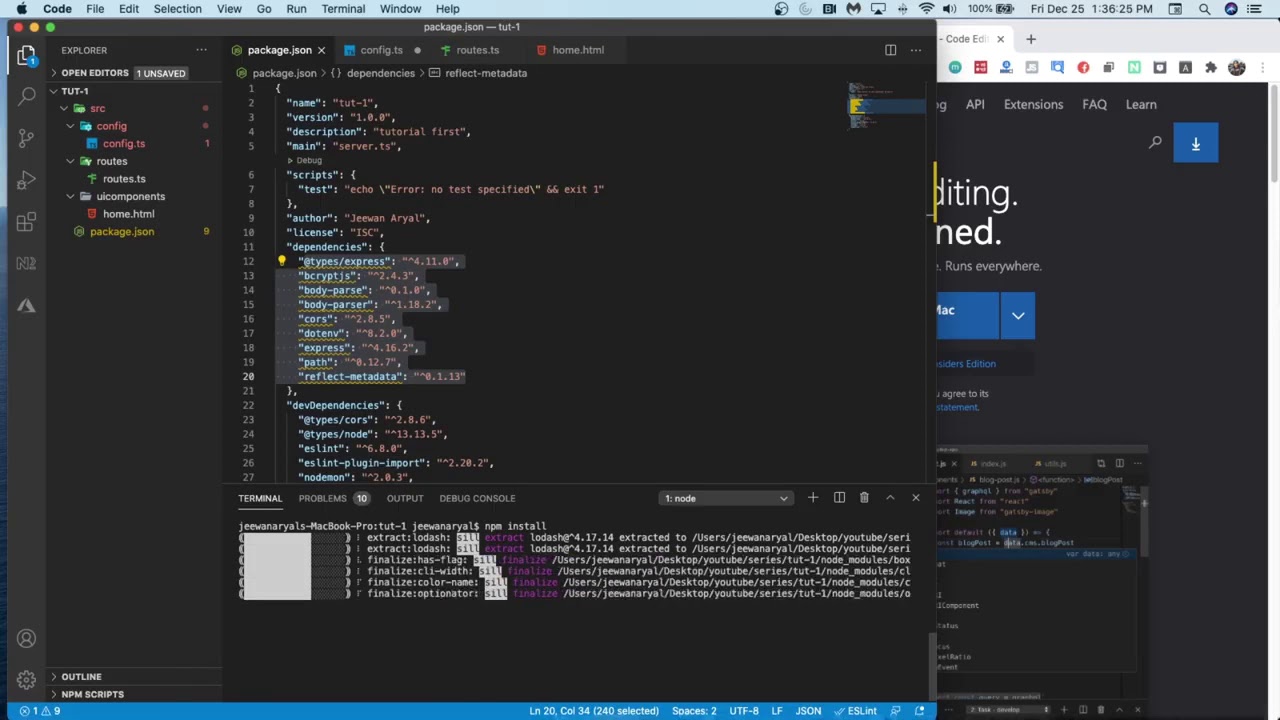The image size is (1280, 720).
Task: Close the terminal panel
Action: tap(915, 498)
